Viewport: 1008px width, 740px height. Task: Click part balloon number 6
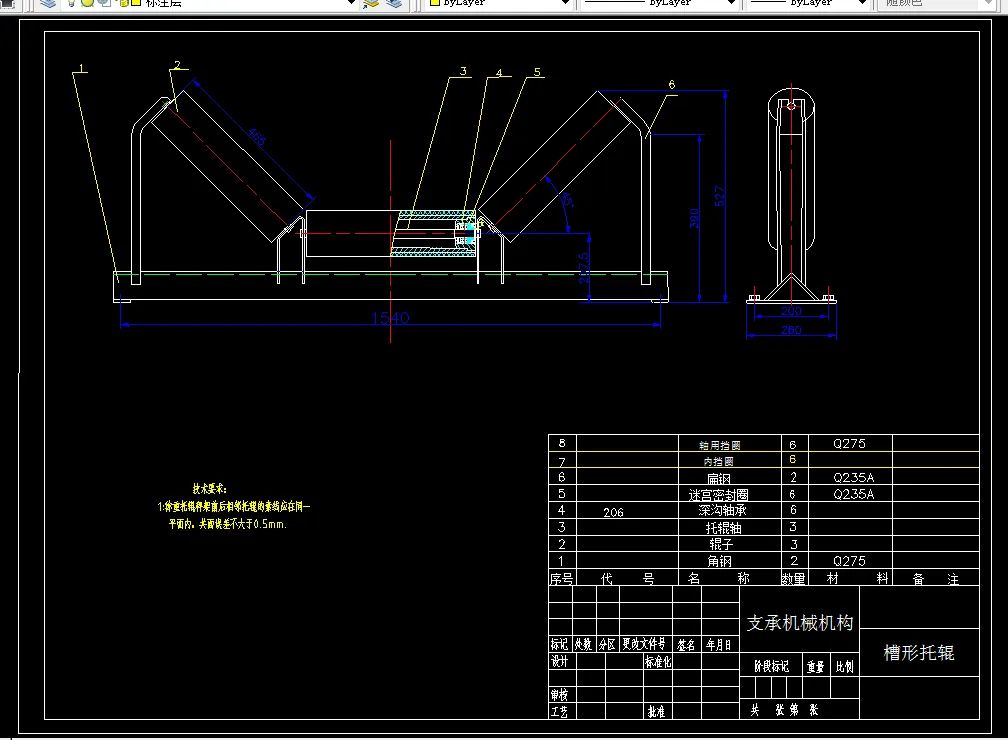tap(672, 85)
